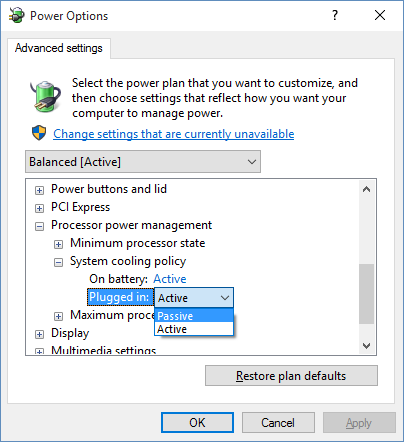This screenshot has height=442, width=404.
Task: Select the Advanced settings tab
Action: [x=59, y=48]
